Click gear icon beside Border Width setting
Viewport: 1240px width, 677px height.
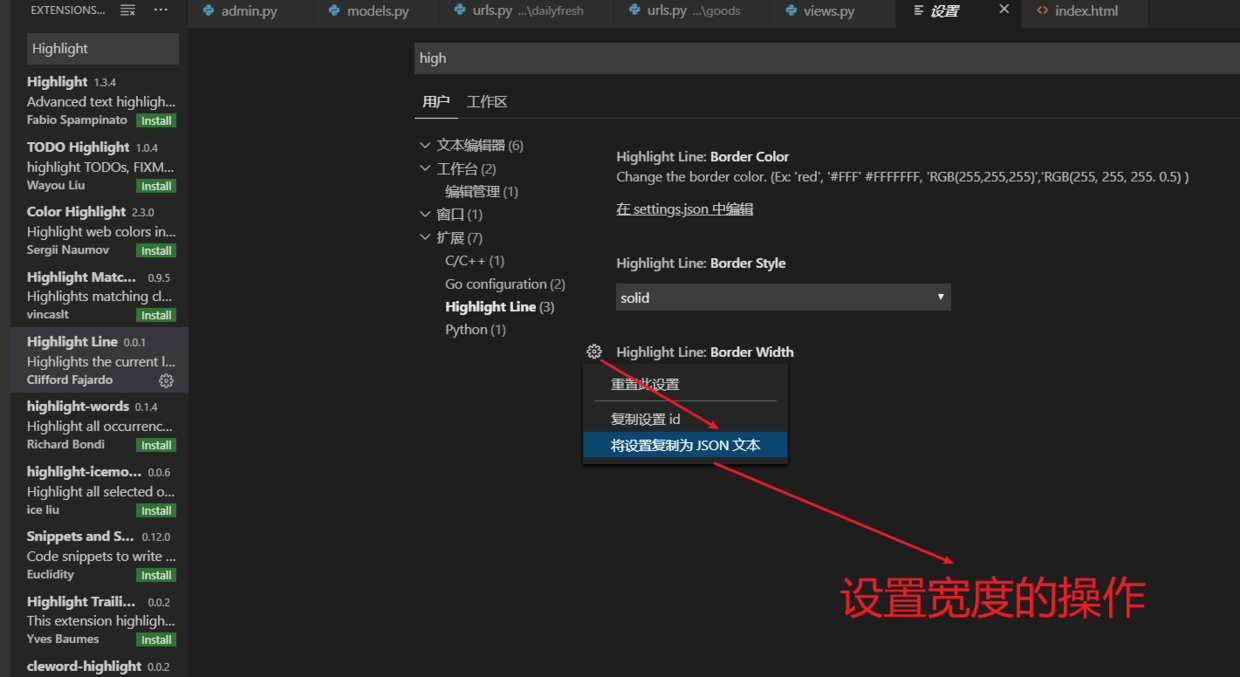click(x=594, y=351)
